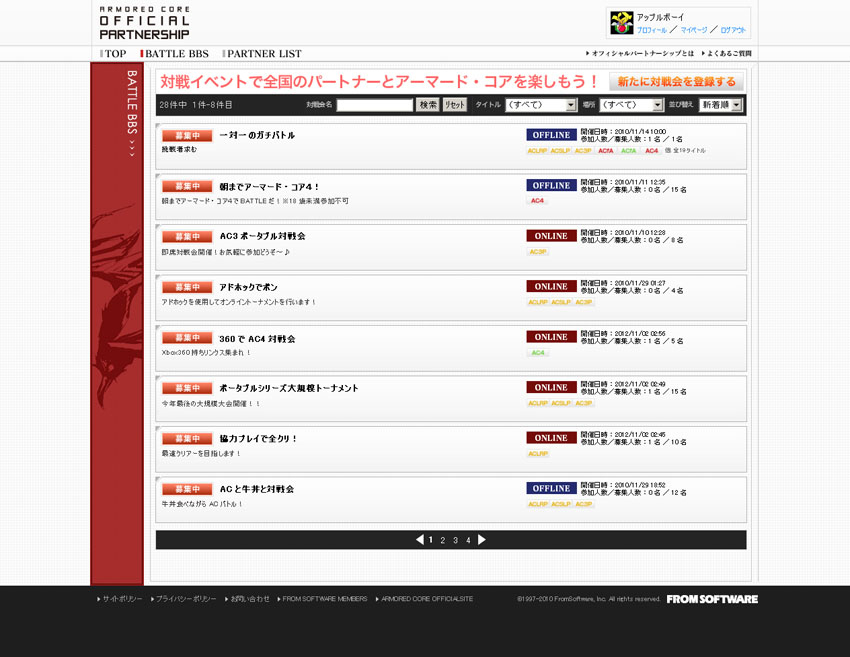This screenshot has width=850, height=657.
Task: Click AC3P tag in ポータブルシリーズ大規模トーナメント row
Action: (584, 403)
